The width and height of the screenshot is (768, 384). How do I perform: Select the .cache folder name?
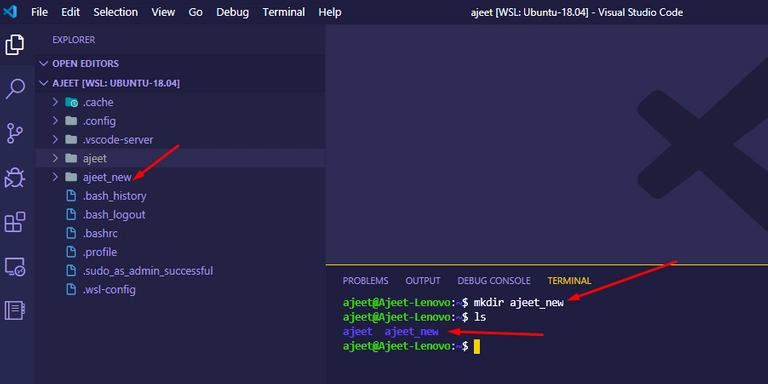point(98,102)
